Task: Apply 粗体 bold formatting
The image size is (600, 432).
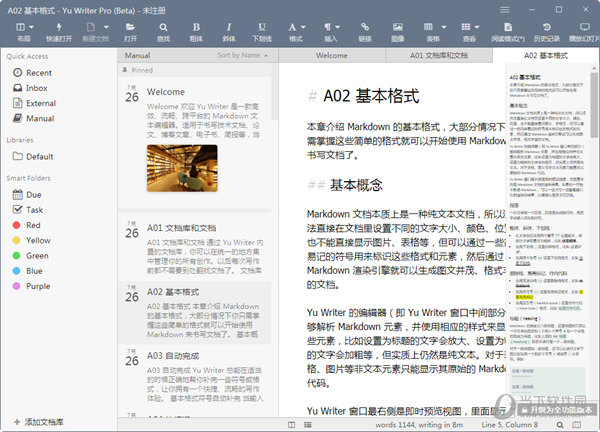Action: 196,27
